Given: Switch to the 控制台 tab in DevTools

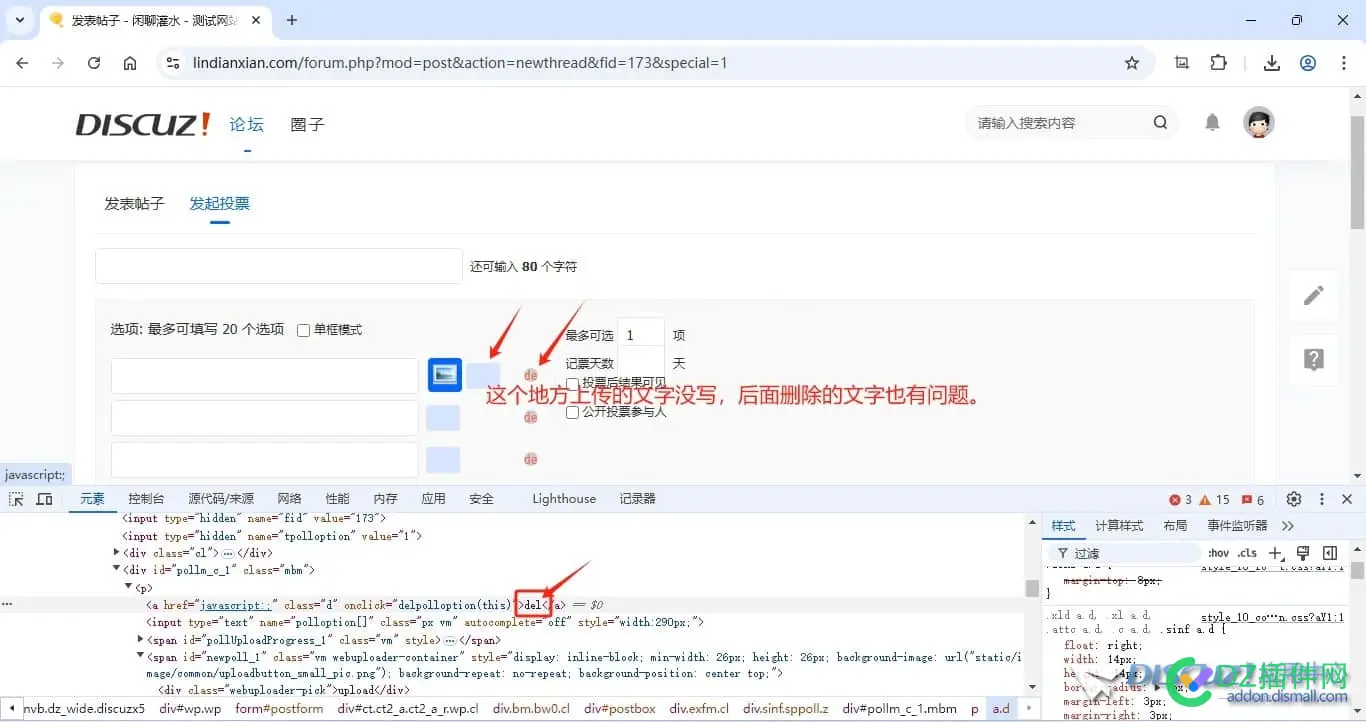Looking at the screenshot, I should (x=146, y=498).
